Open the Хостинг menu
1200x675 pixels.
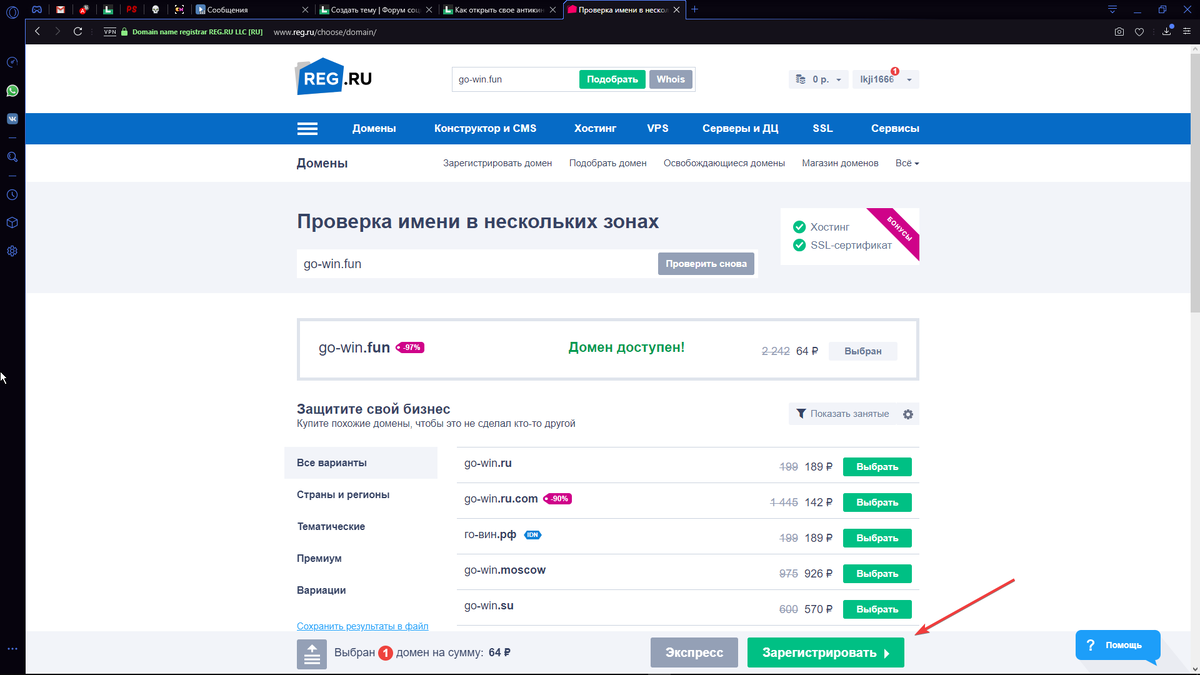coord(595,129)
